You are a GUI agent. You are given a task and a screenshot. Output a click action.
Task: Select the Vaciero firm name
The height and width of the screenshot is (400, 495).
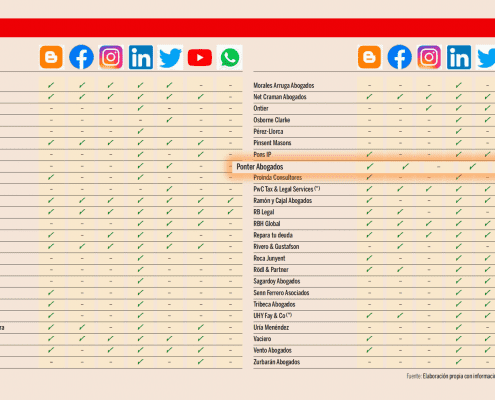click(262, 339)
